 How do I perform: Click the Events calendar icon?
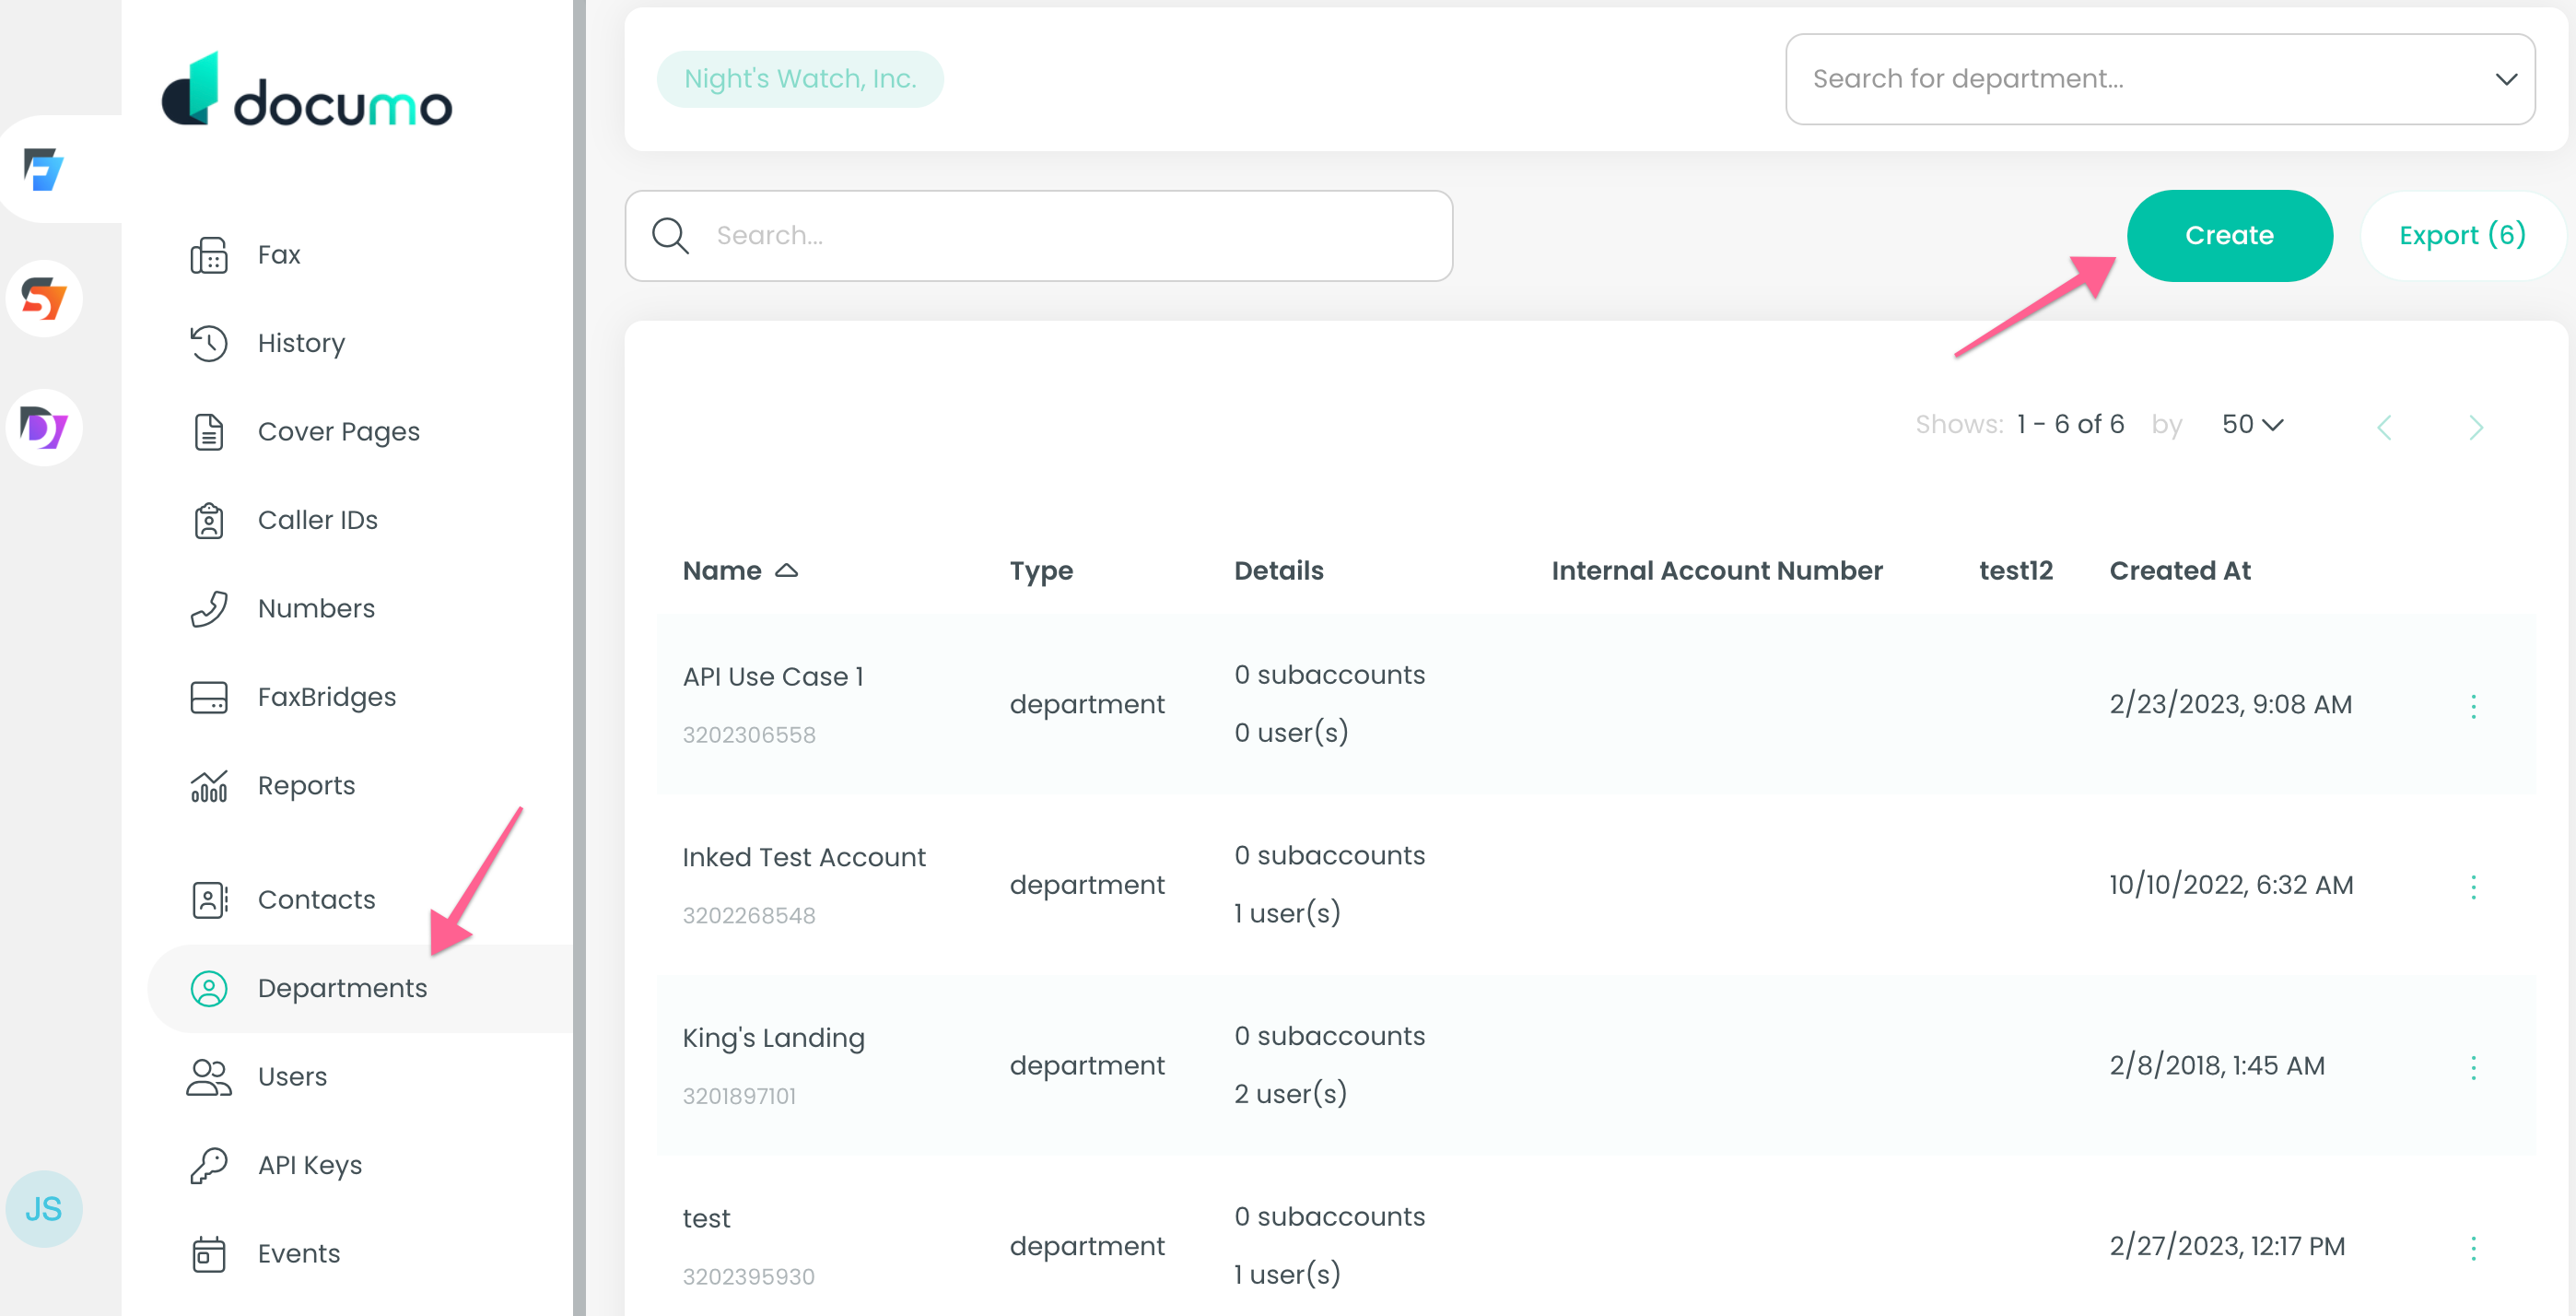pyautogui.click(x=209, y=1254)
